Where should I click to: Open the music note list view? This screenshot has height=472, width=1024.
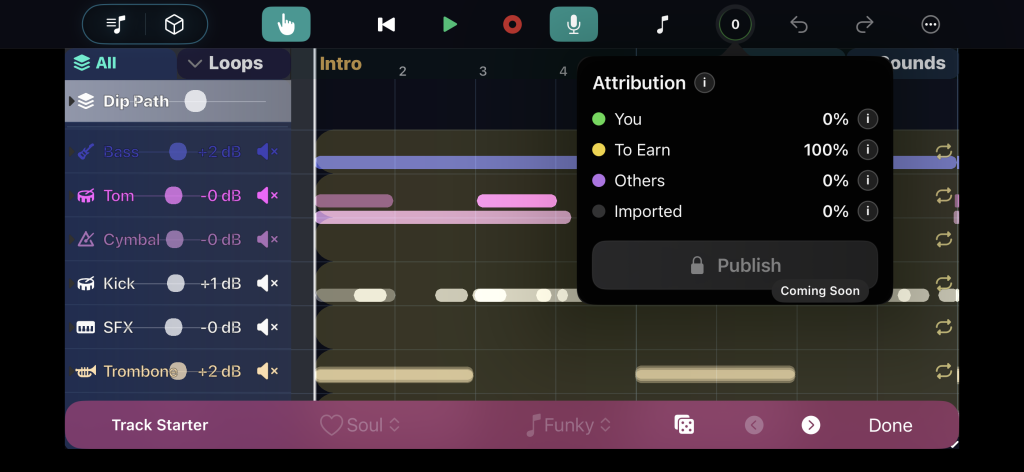[x=117, y=24]
